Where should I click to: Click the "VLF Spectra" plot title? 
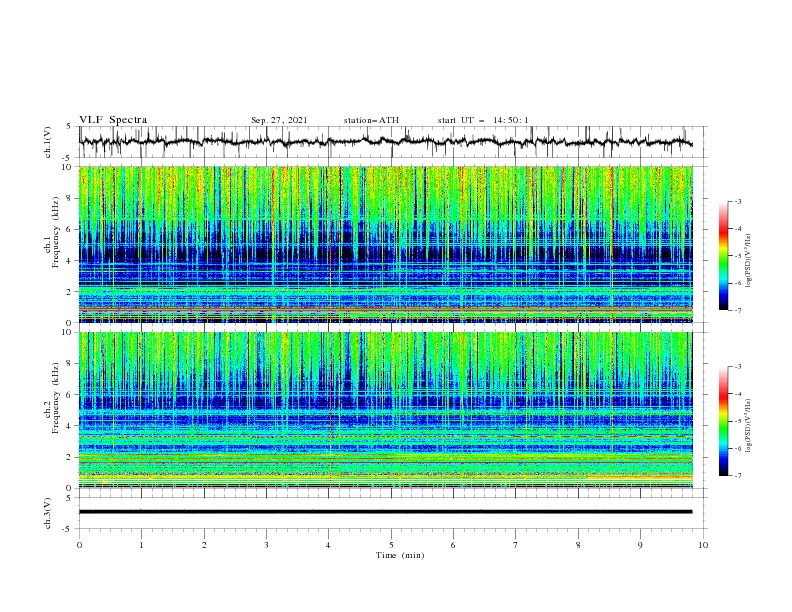point(113,120)
